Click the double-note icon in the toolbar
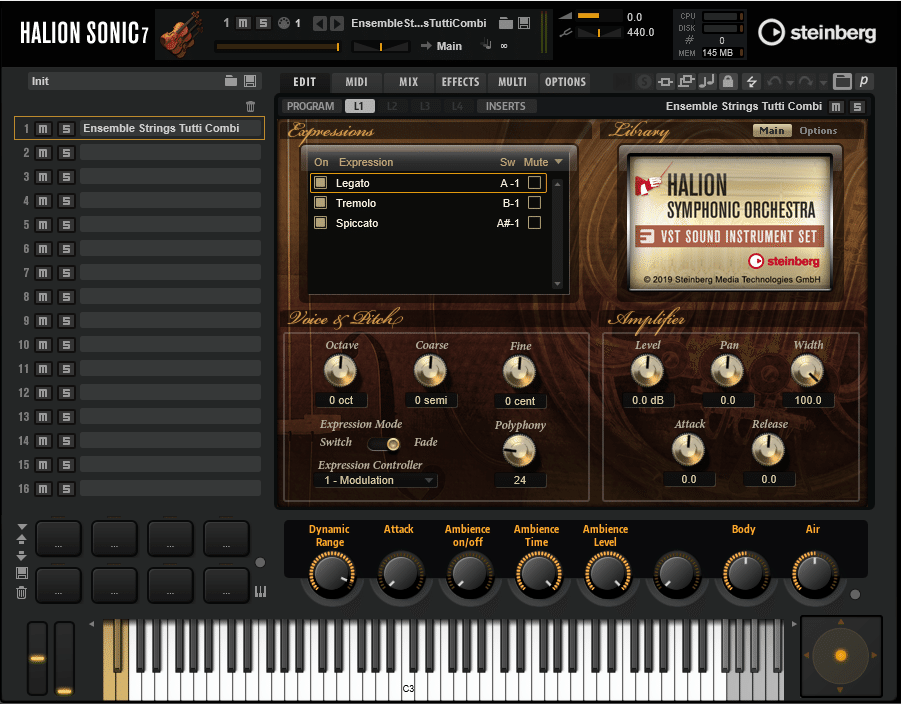This screenshot has height=704, width=901. [x=707, y=82]
